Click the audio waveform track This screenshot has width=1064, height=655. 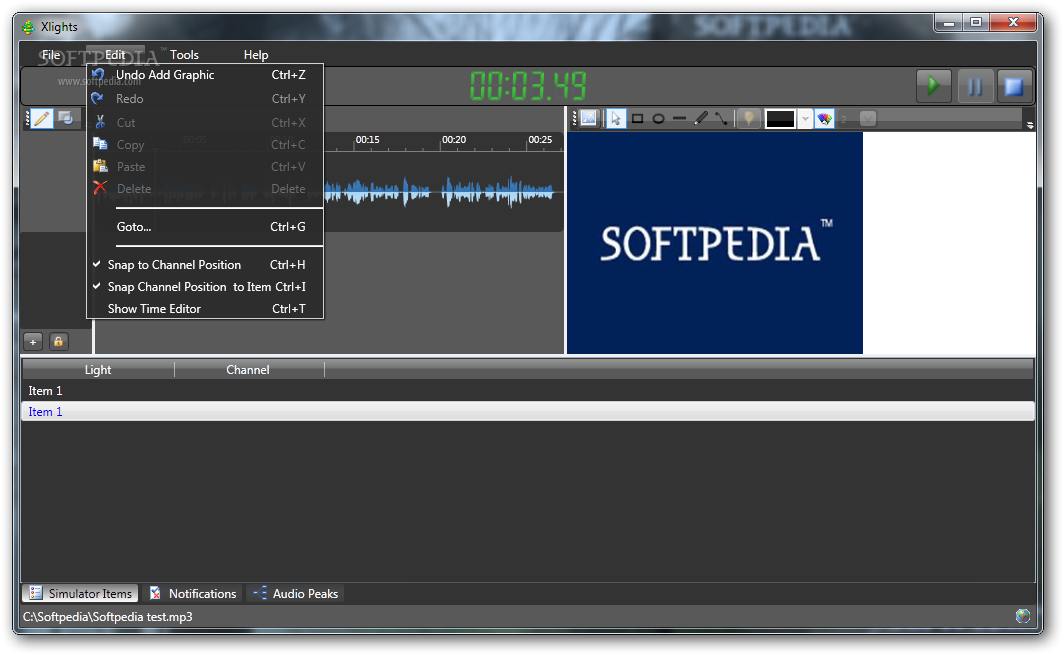pyautogui.click(x=441, y=192)
